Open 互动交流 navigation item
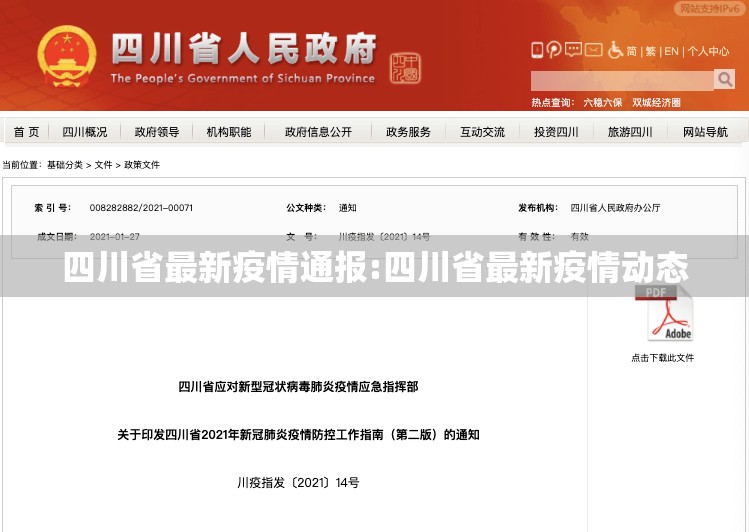Image resolution: width=749 pixels, height=532 pixels. coord(482,132)
